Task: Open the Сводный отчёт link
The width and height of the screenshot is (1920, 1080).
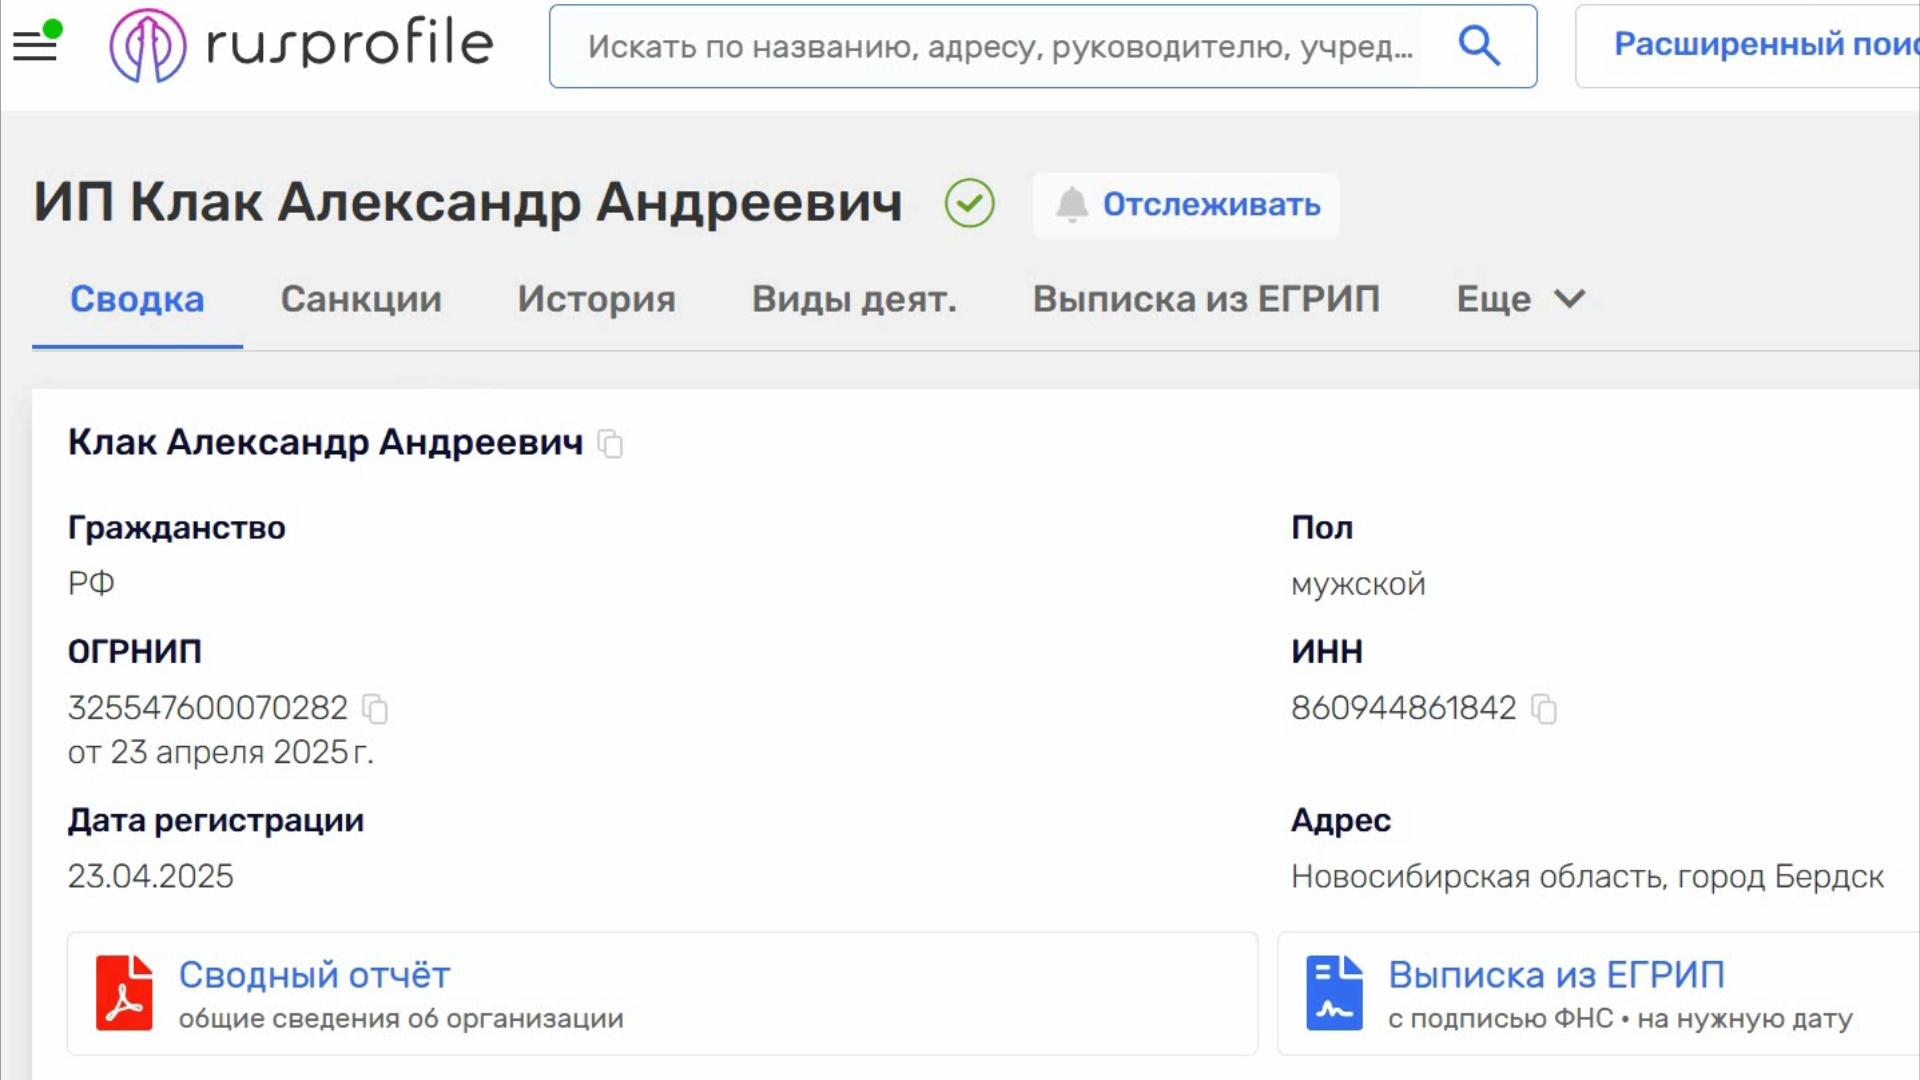Action: point(314,974)
